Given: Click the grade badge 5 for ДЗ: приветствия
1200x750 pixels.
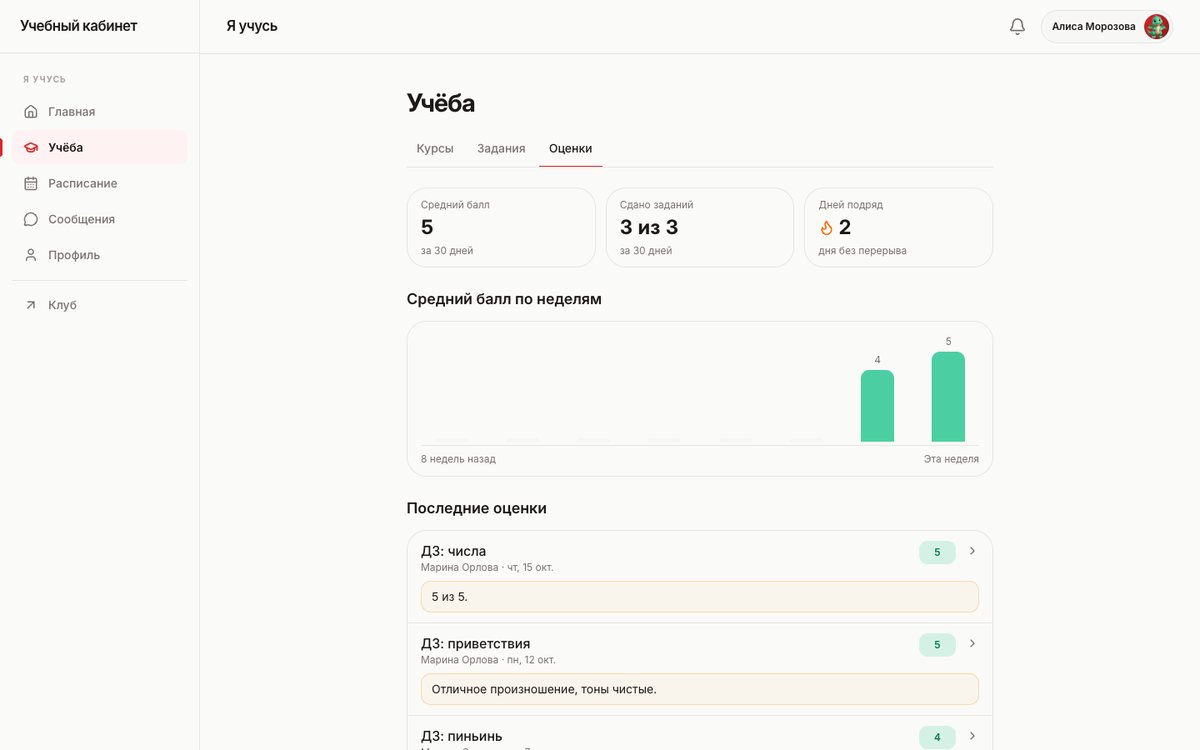Looking at the screenshot, I should 937,645.
